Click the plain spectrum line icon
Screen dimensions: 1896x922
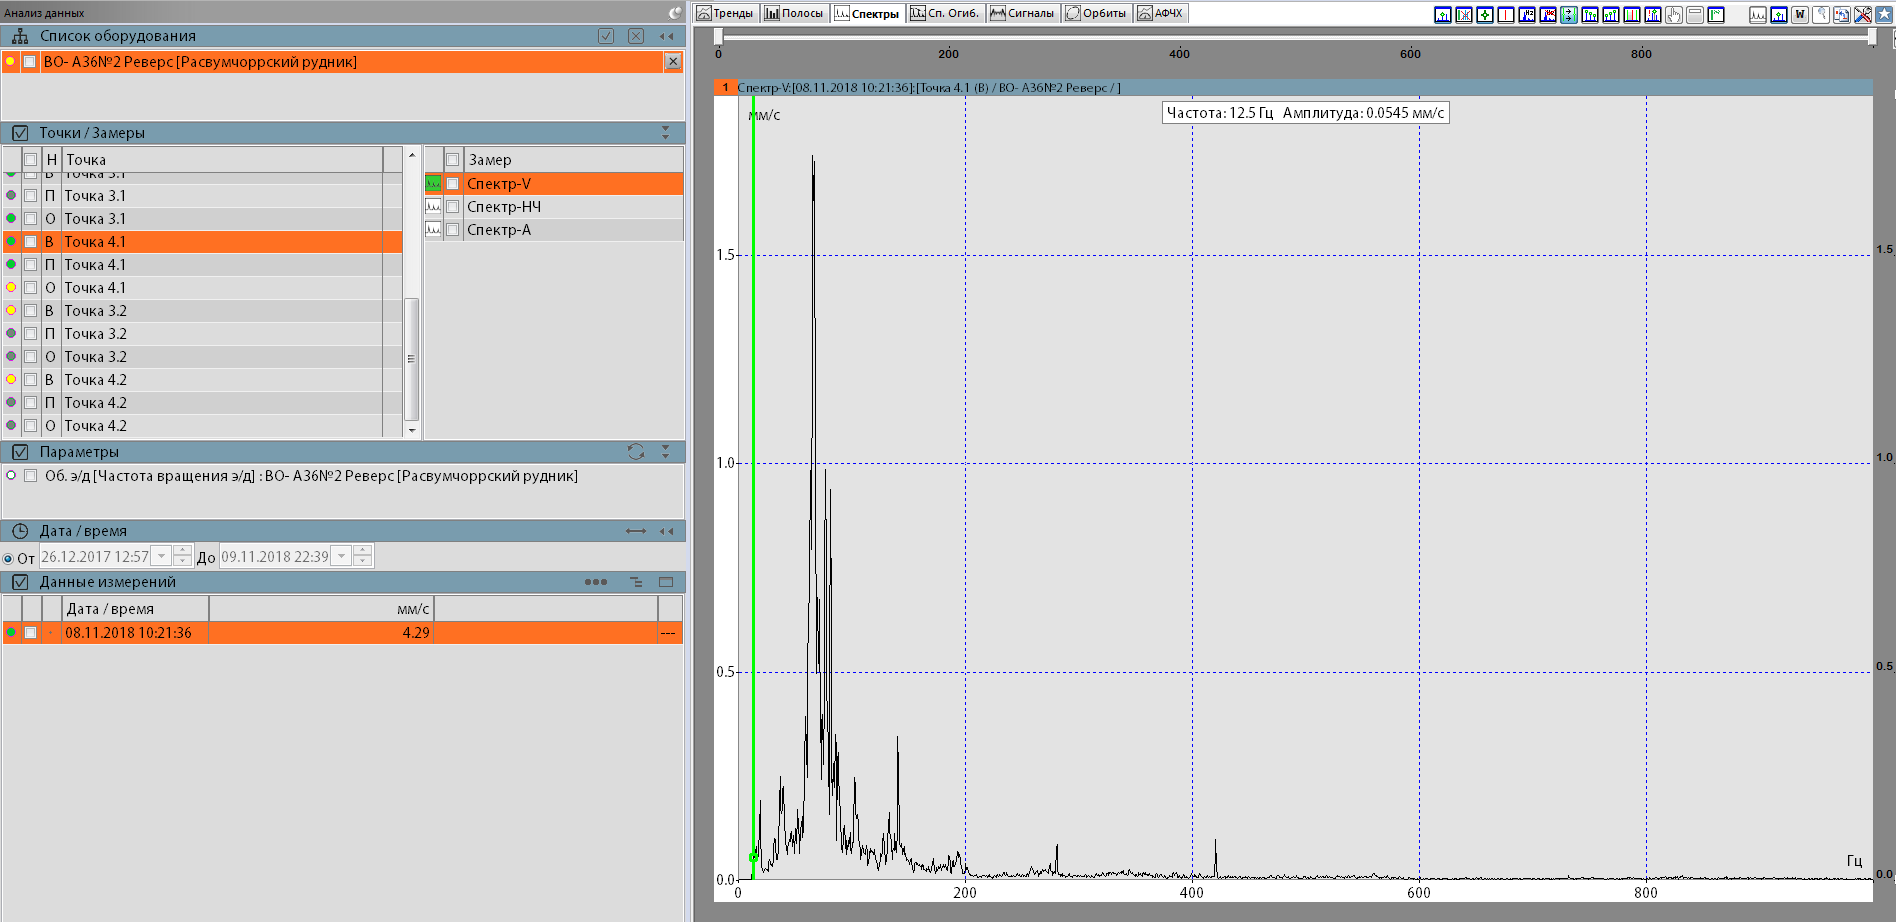pos(1758,14)
